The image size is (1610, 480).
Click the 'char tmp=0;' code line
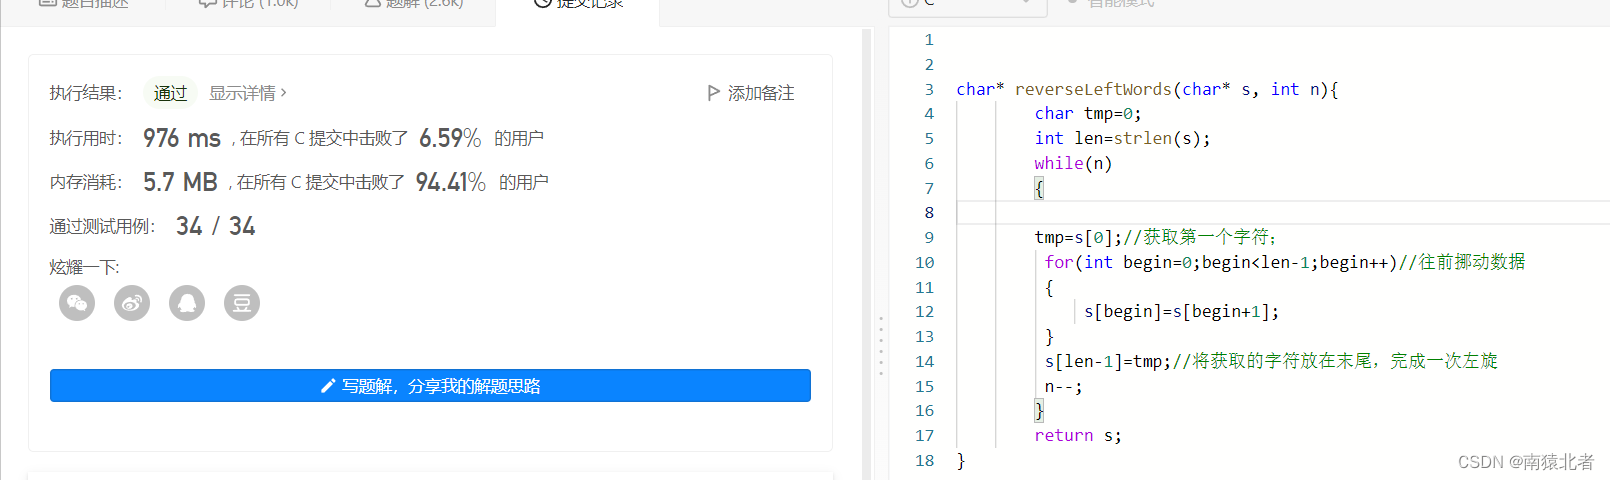pos(1088,114)
